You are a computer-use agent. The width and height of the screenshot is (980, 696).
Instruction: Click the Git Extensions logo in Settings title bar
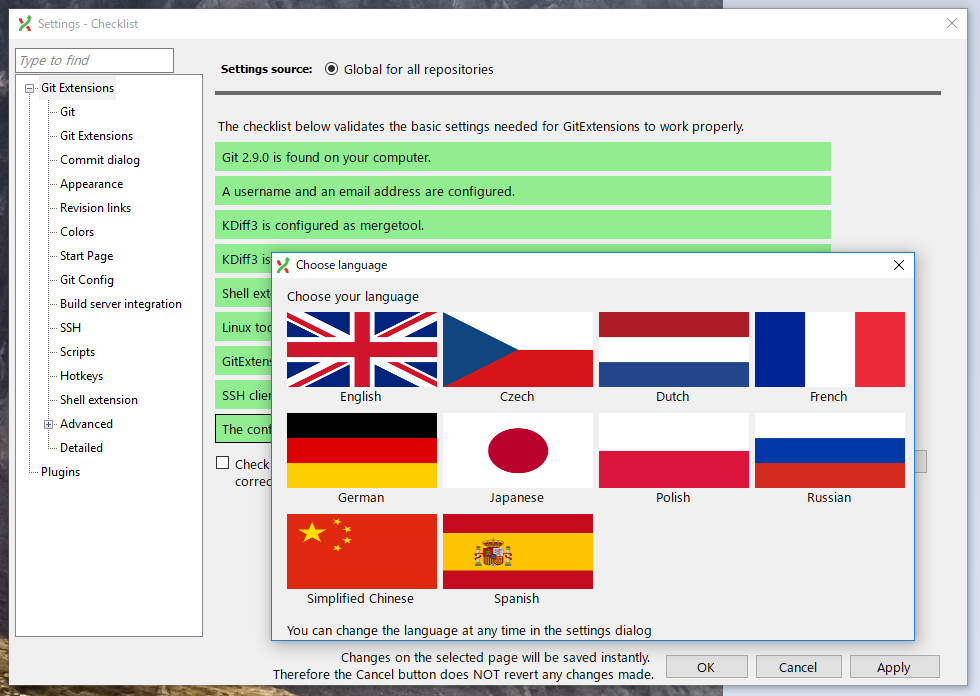[25, 24]
